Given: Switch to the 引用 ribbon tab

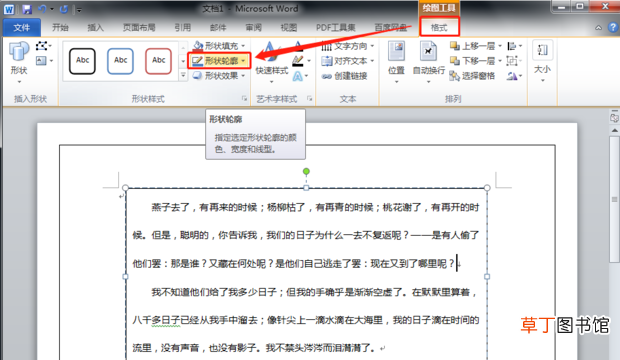Looking at the screenshot, I should 182,27.
